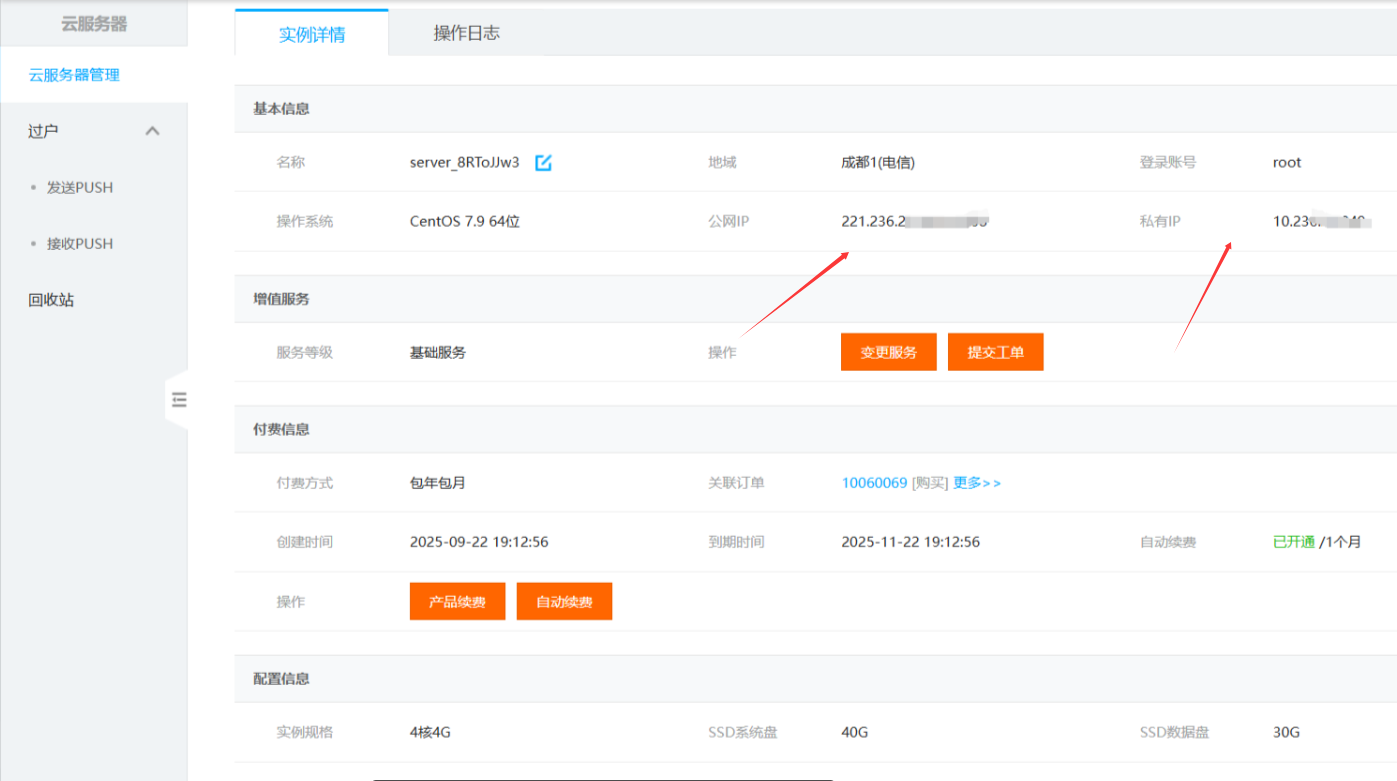Click the edit icon beside server_8RToJJw3
Image resolution: width=1397 pixels, height=781 pixels.
[x=543, y=163]
